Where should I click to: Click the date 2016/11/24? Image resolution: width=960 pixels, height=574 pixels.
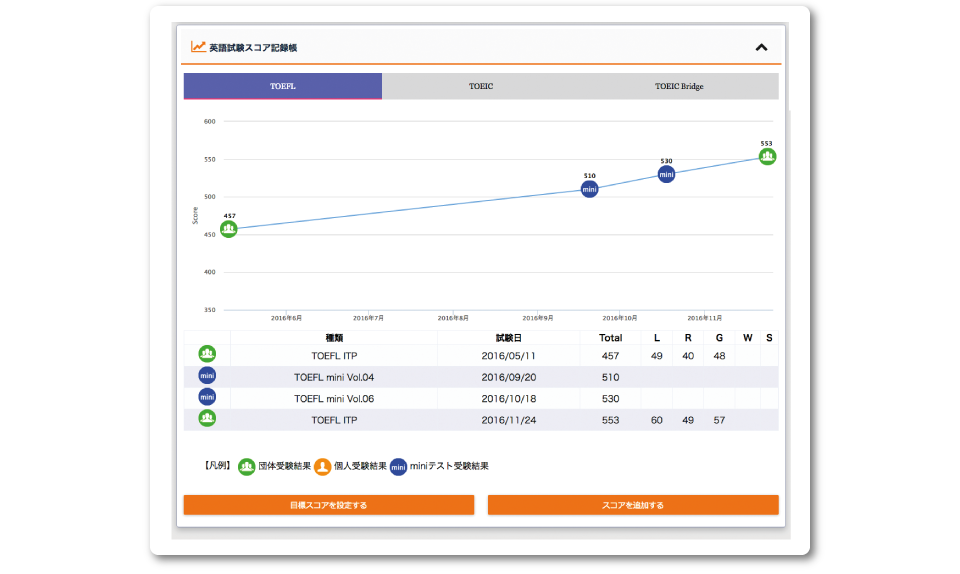pos(509,420)
